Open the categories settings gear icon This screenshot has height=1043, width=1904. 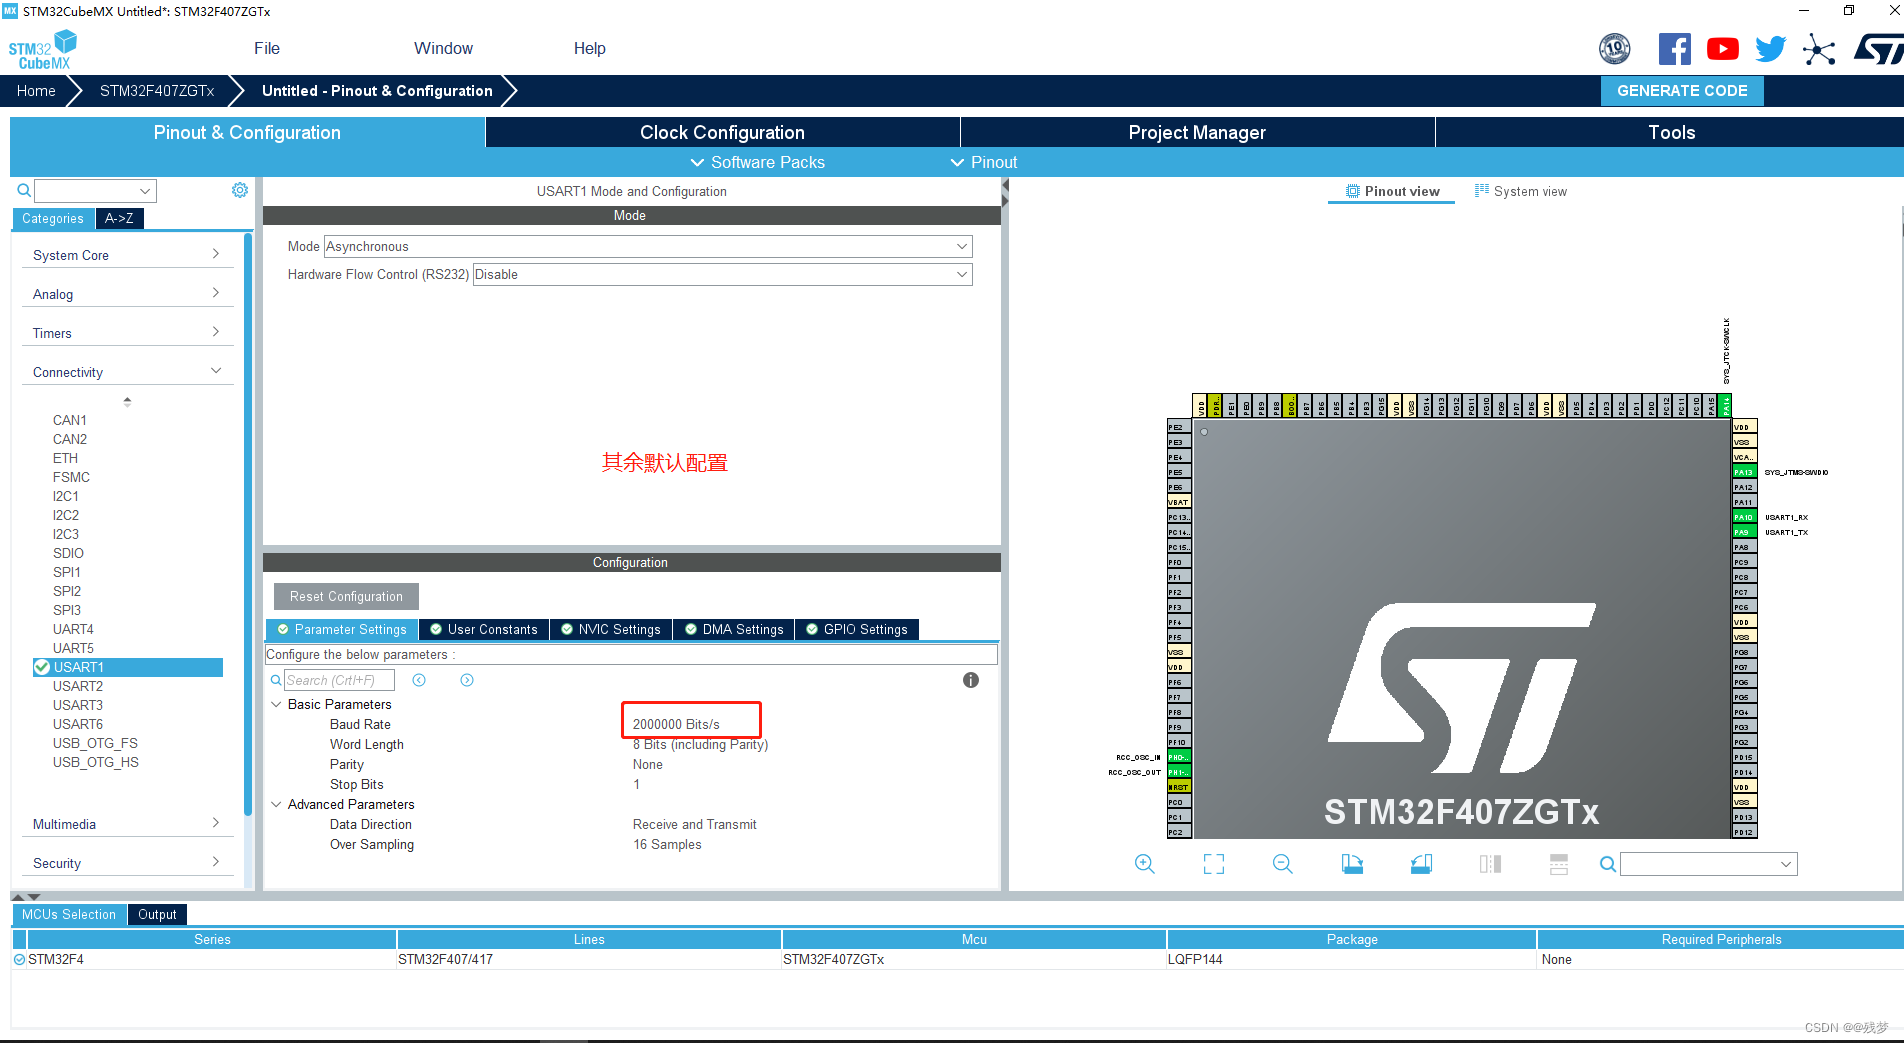click(x=240, y=190)
